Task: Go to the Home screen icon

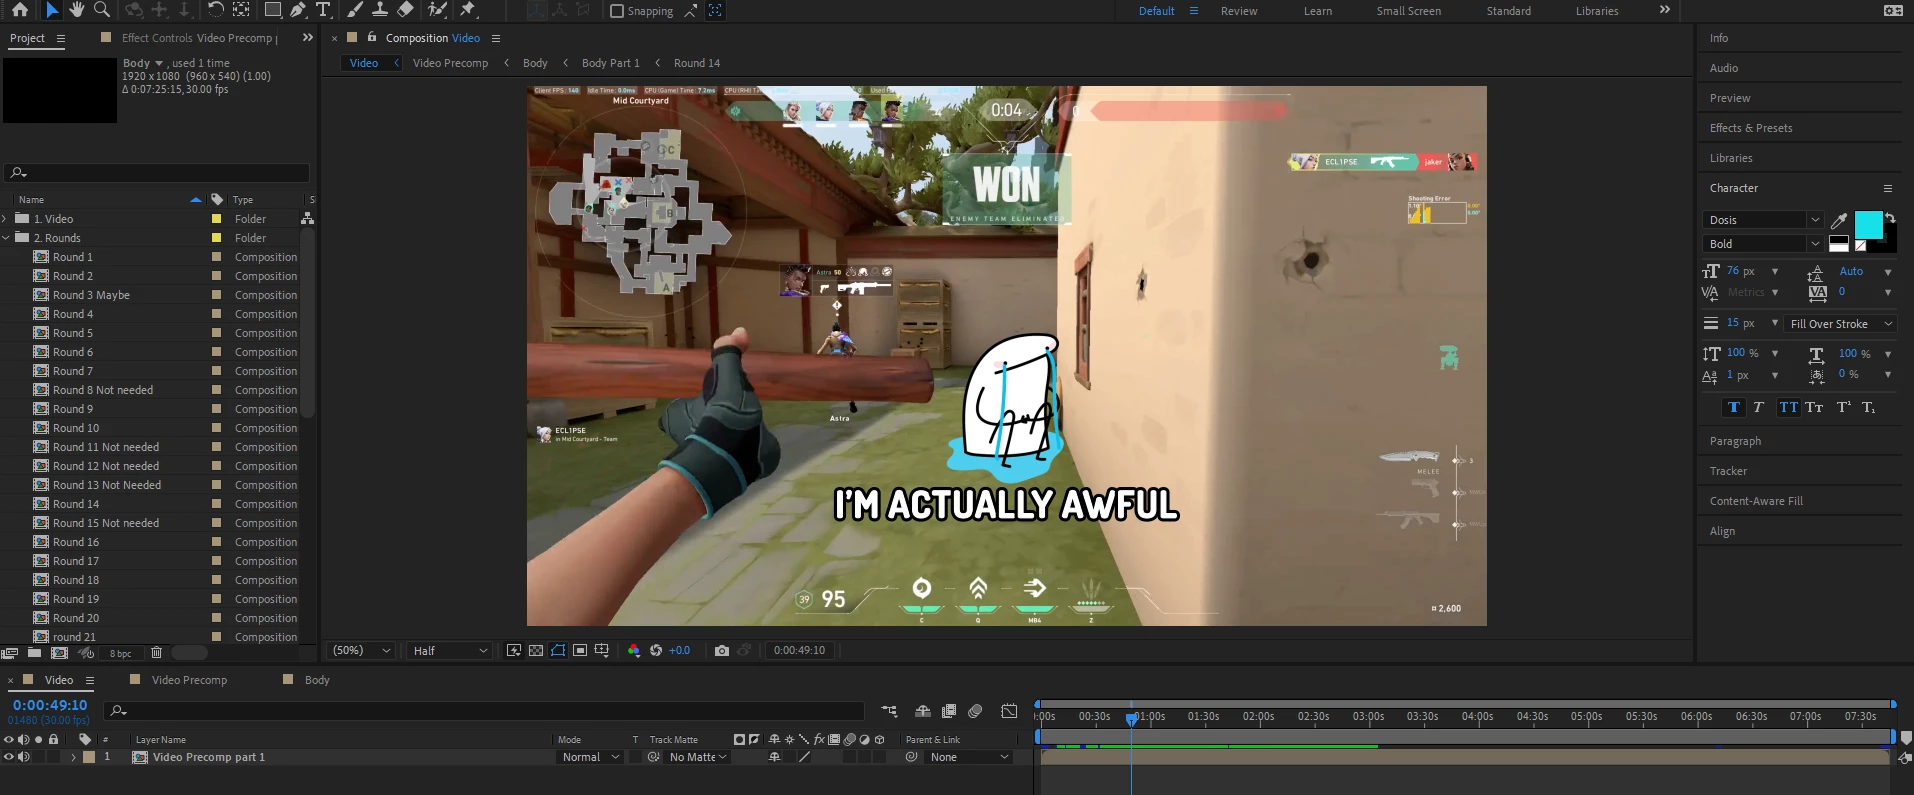Action: click(19, 10)
